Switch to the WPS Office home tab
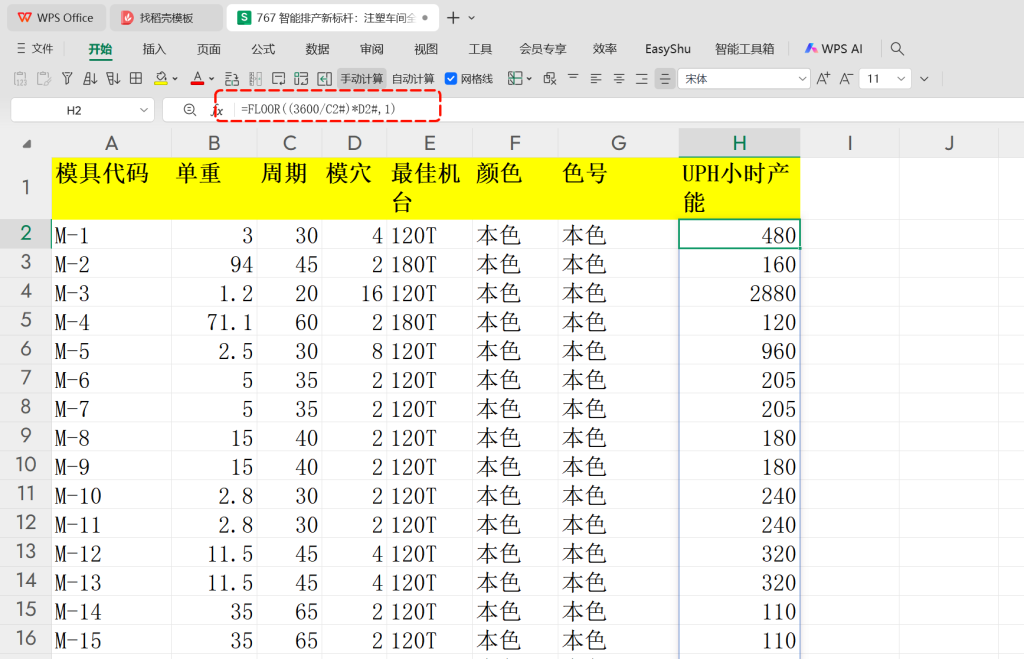This screenshot has width=1024, height=659. [x=56, y=18]
